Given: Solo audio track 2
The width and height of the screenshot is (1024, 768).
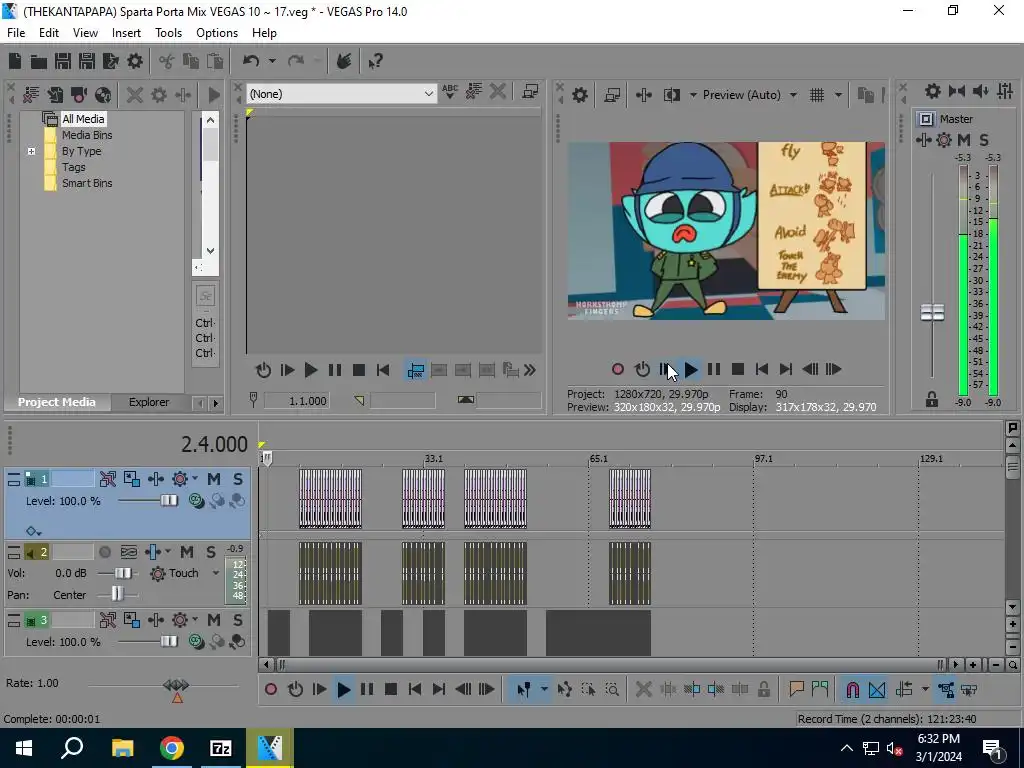Looking at the screenshot, I should [x=210, y=552].
